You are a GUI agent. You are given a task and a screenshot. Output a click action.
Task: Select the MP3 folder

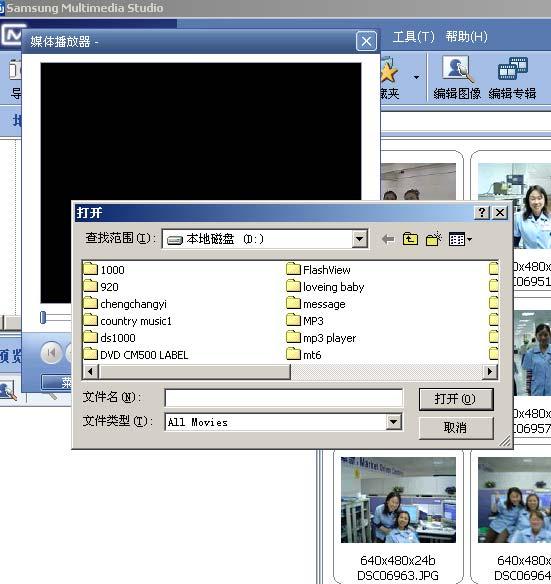(305, 321)
